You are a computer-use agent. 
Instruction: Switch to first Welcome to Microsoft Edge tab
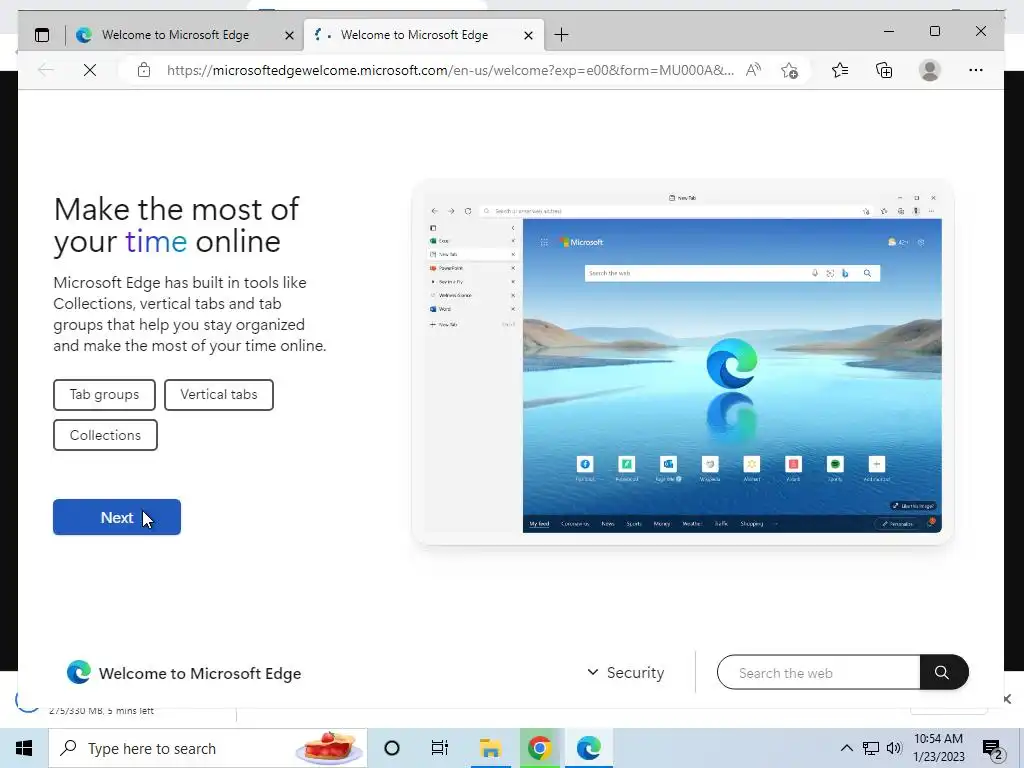[x=185, y=35]
